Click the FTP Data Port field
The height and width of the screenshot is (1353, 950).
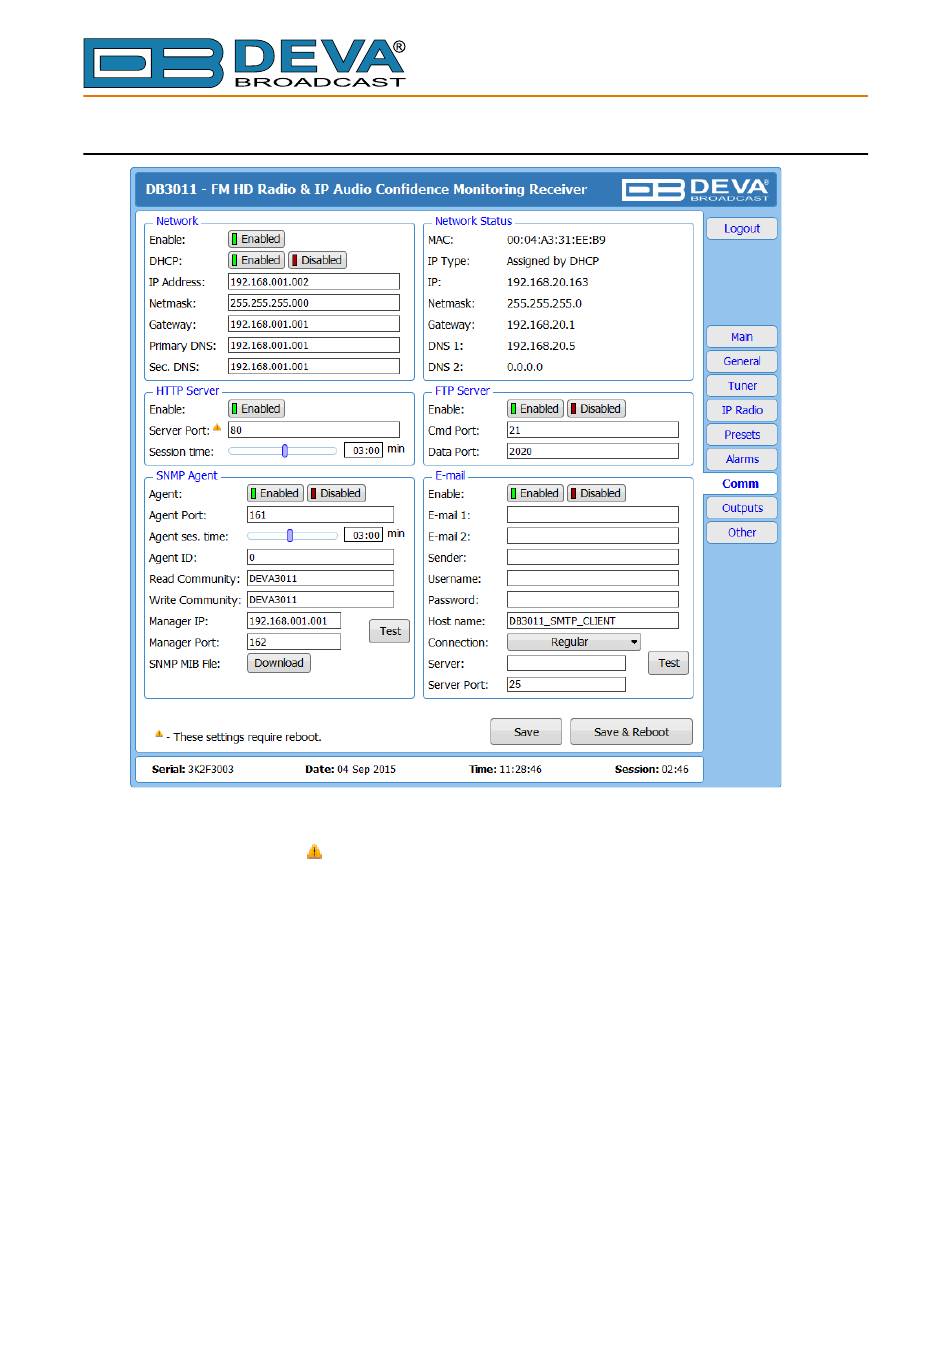click(593, 451)
